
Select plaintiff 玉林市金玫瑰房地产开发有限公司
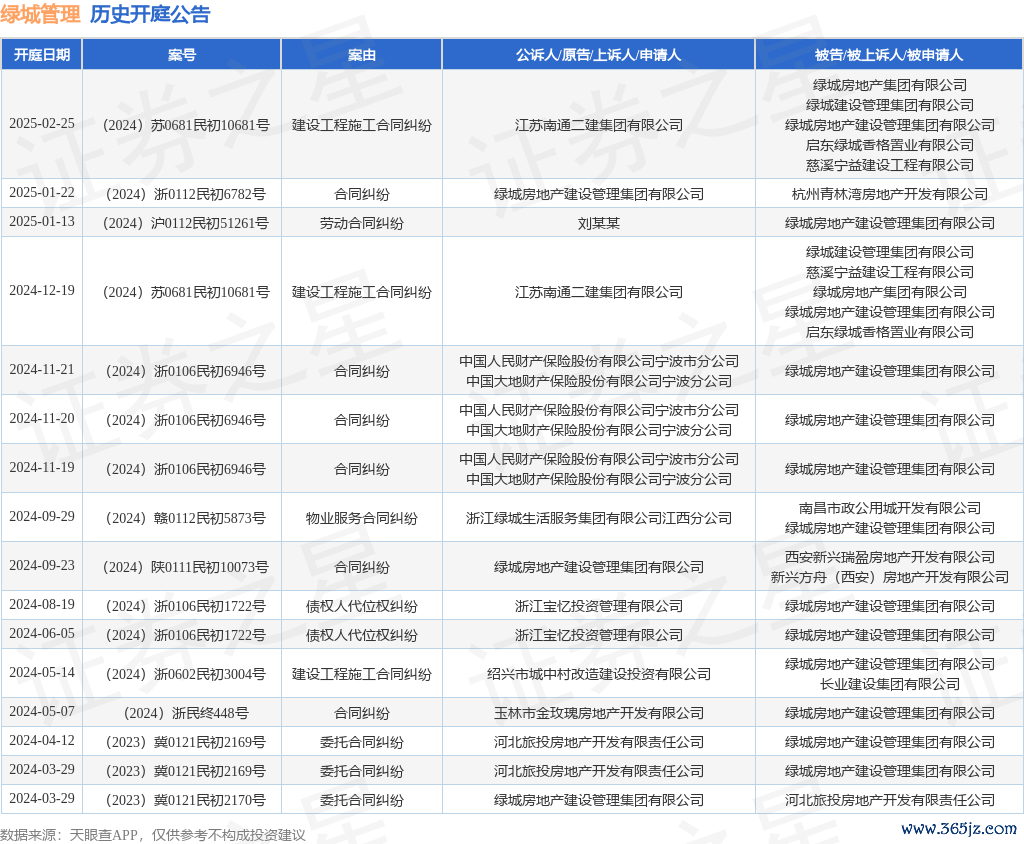click(598, 713)
